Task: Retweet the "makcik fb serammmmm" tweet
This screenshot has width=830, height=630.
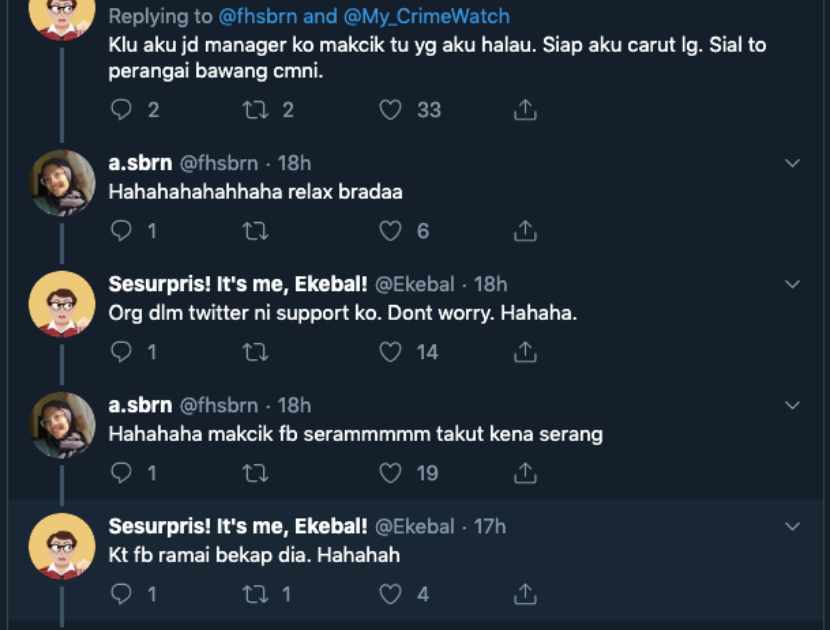Action: click(255, 473)
